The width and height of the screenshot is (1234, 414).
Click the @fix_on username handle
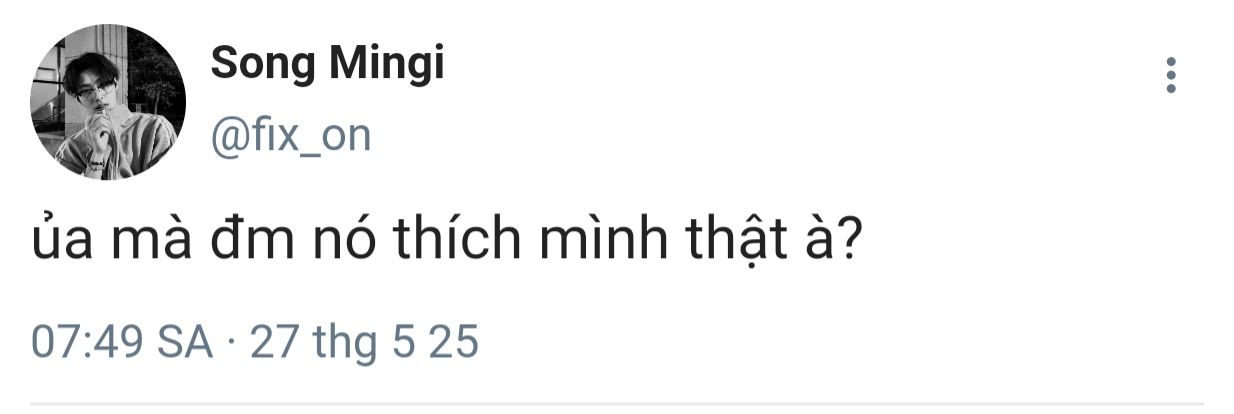[290, 134]
